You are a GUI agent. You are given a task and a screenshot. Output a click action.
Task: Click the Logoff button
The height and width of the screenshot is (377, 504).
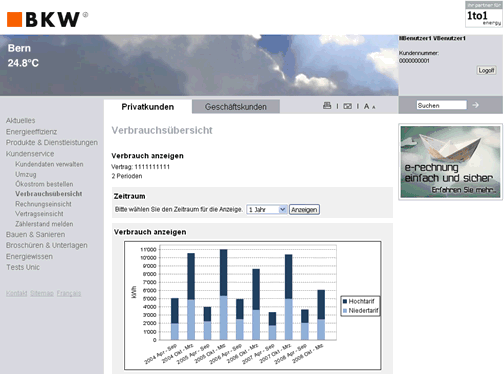[486, 70]
